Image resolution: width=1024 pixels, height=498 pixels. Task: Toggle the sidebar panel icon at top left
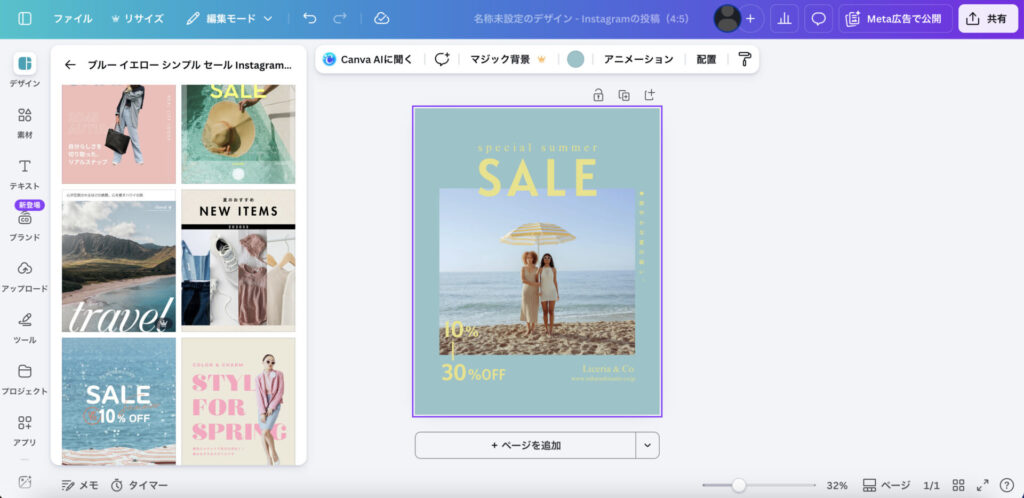tap(25, 18)
